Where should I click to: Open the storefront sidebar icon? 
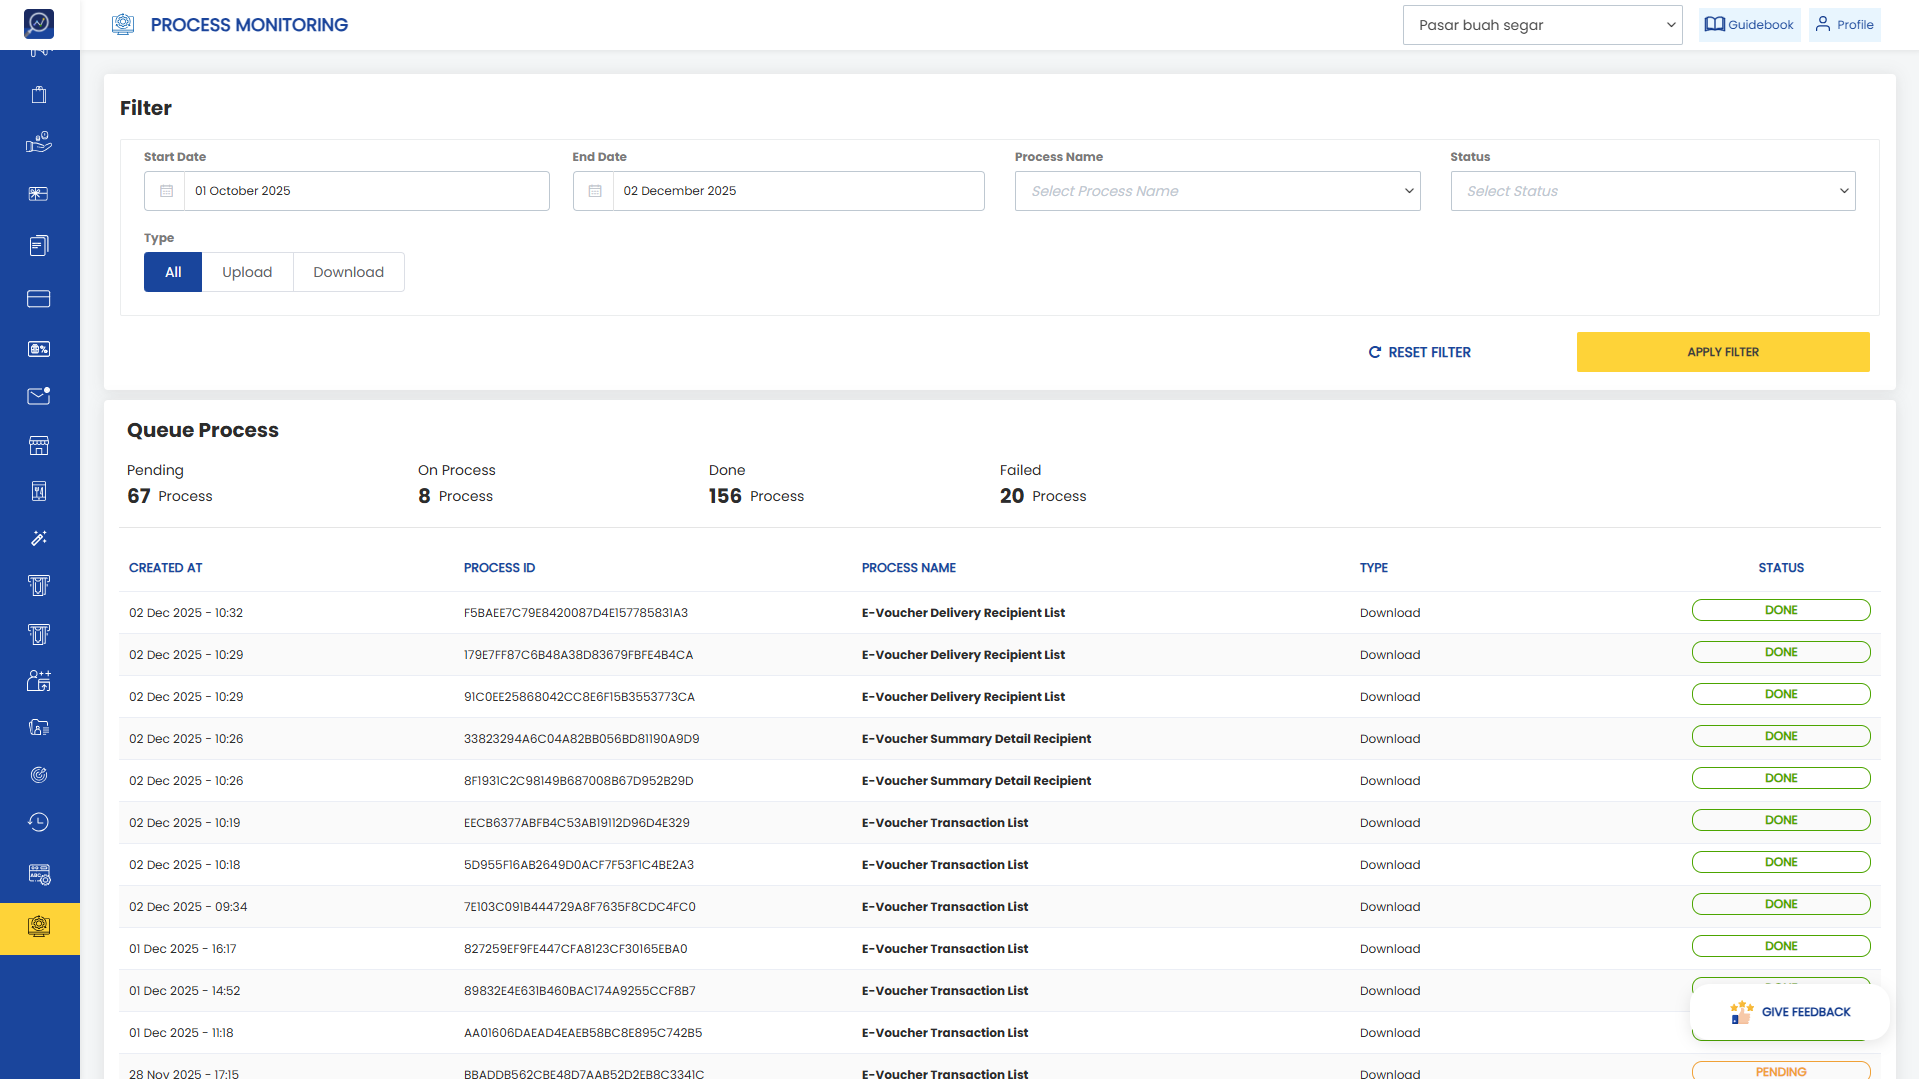click(39, 445)
